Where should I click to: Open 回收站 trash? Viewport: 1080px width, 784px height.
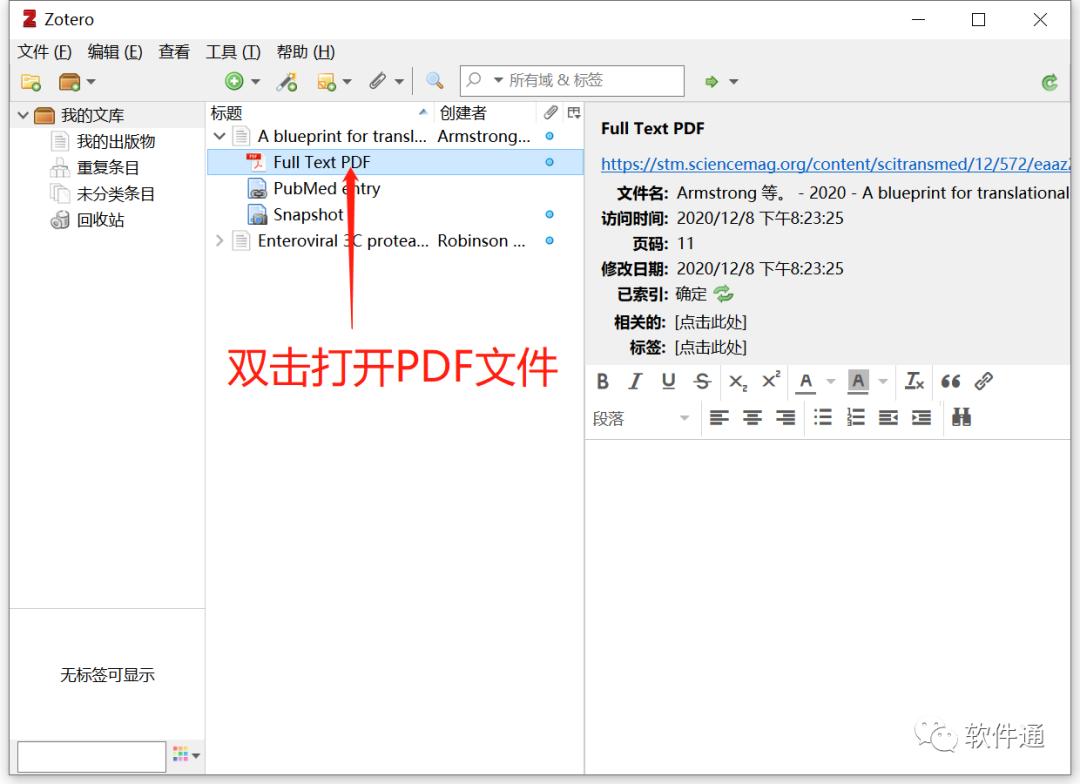[x=101, y=220]
